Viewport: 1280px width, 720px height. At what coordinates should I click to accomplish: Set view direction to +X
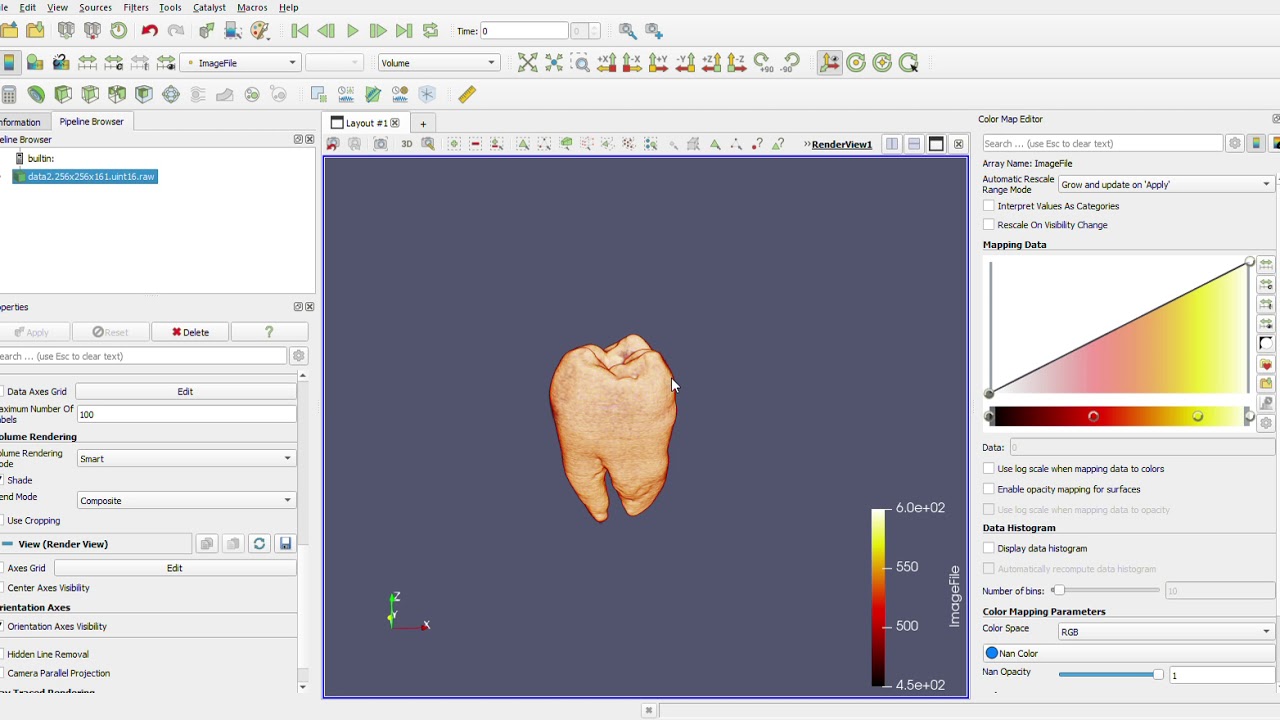(x=606, y=63)
